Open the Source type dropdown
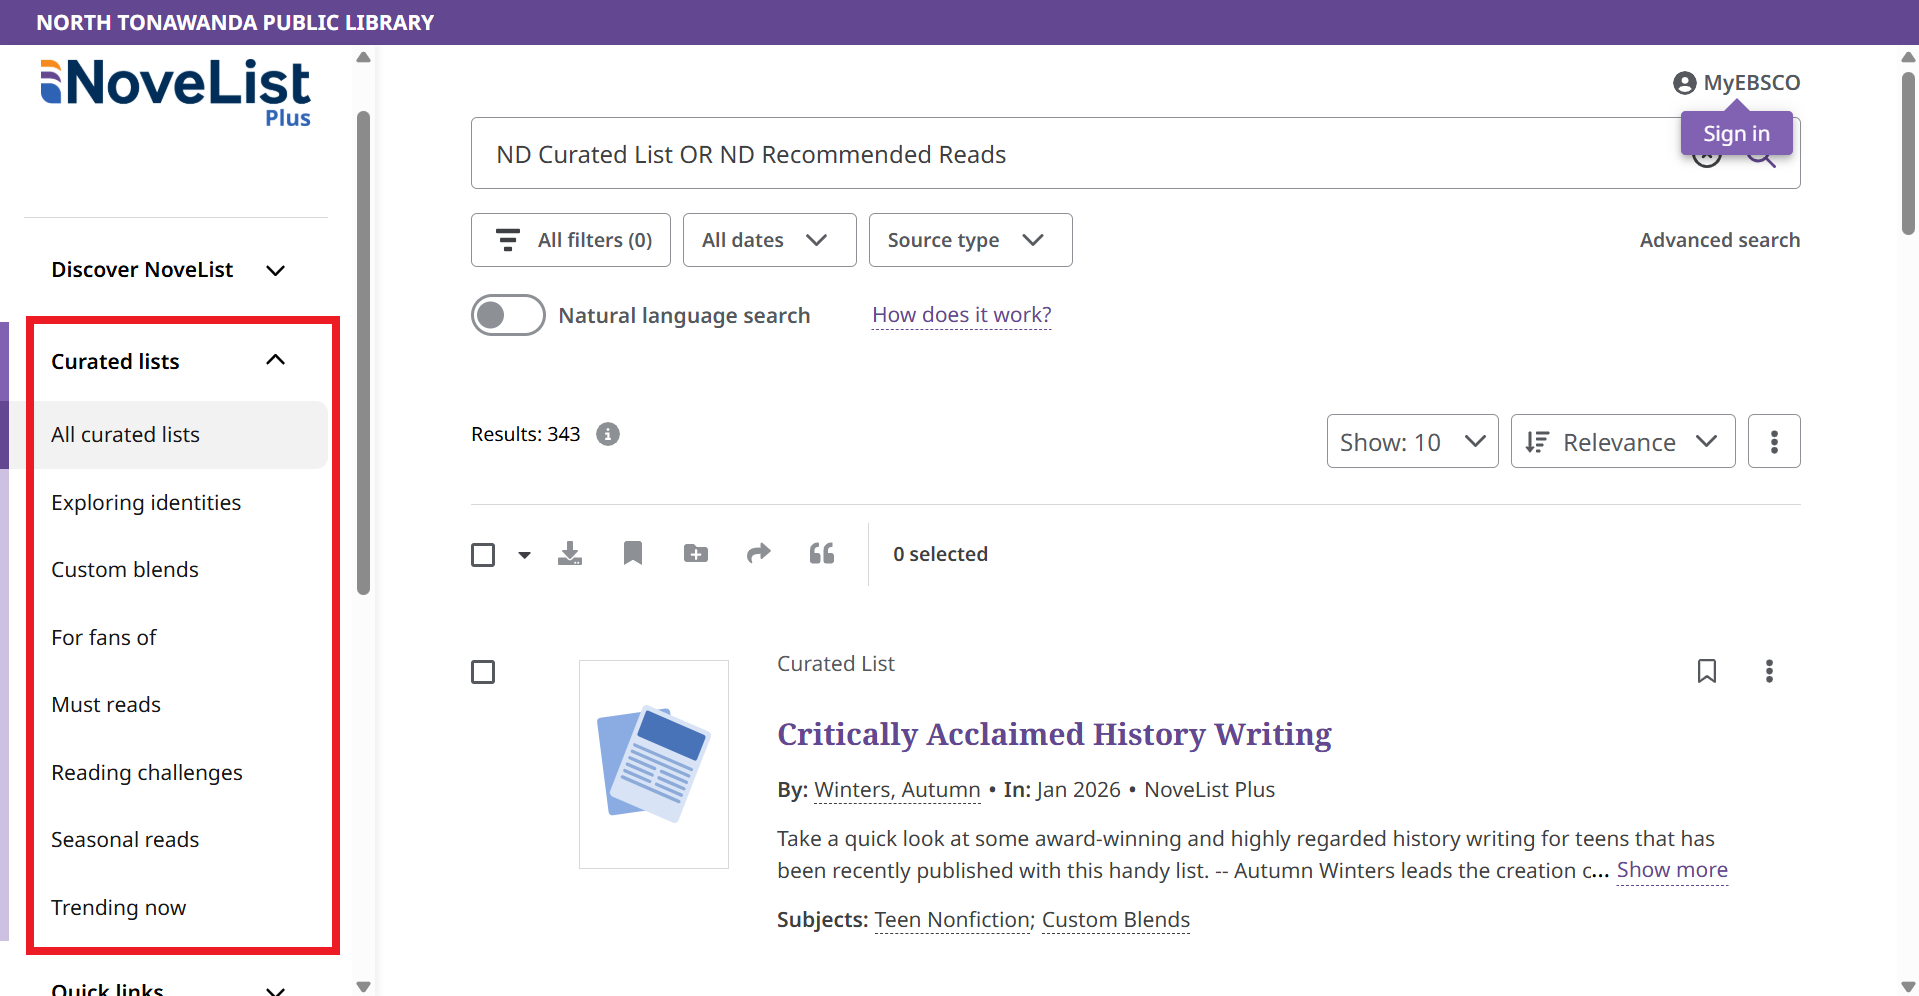 click(x=970, y=240)
